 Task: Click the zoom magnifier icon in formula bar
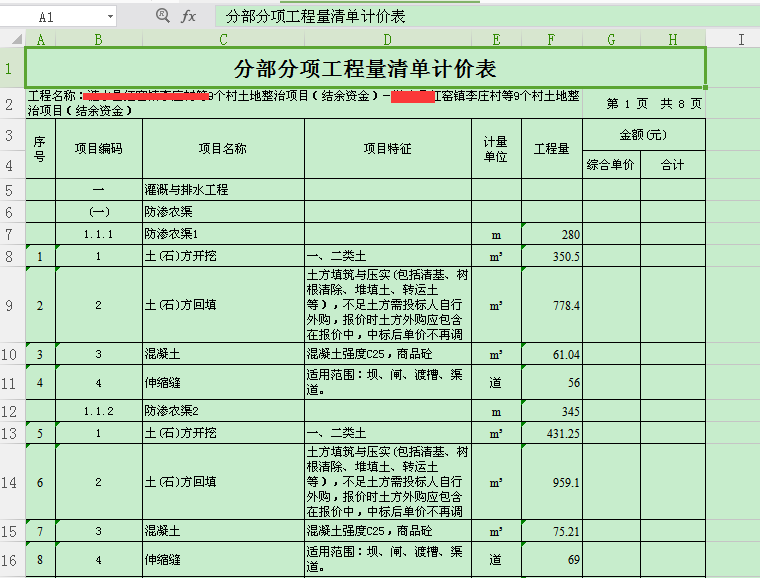[x=163, y=17]
